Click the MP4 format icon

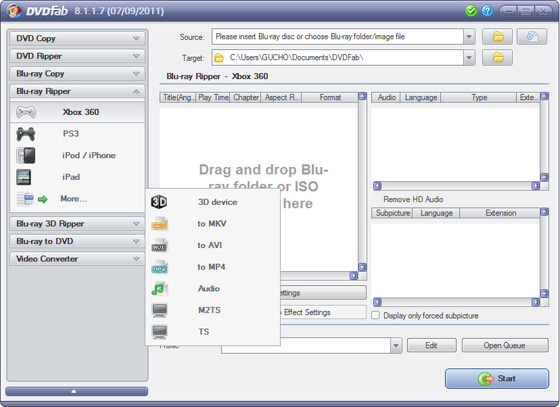point(159,267)
